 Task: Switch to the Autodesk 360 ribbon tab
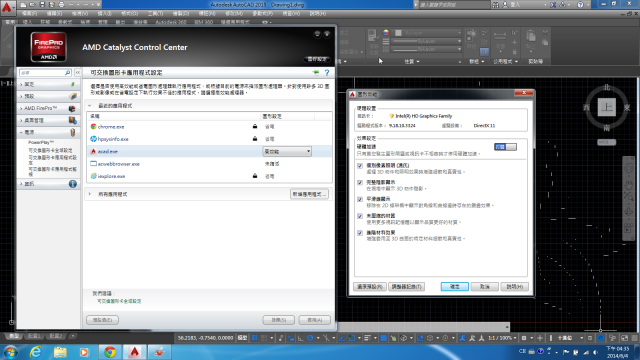point(171,22)
